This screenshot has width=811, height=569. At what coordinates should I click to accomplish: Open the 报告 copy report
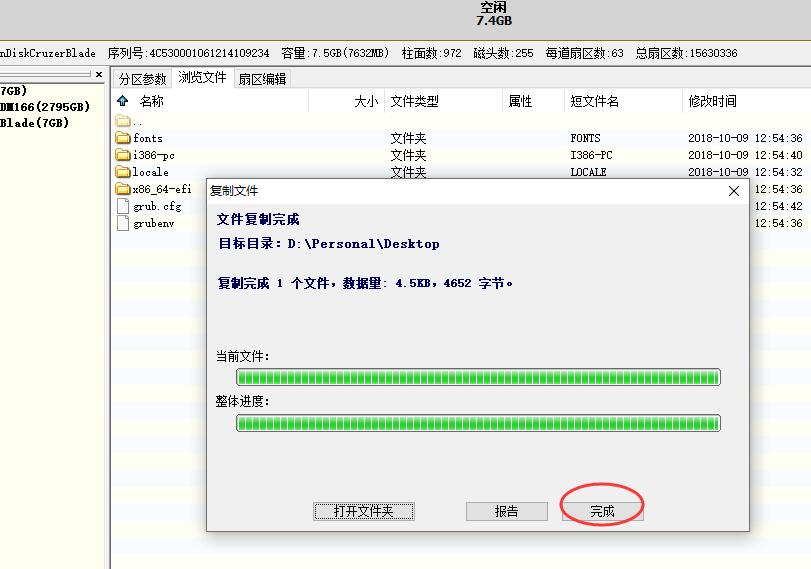pyautogui.click(x=506, y=511)
